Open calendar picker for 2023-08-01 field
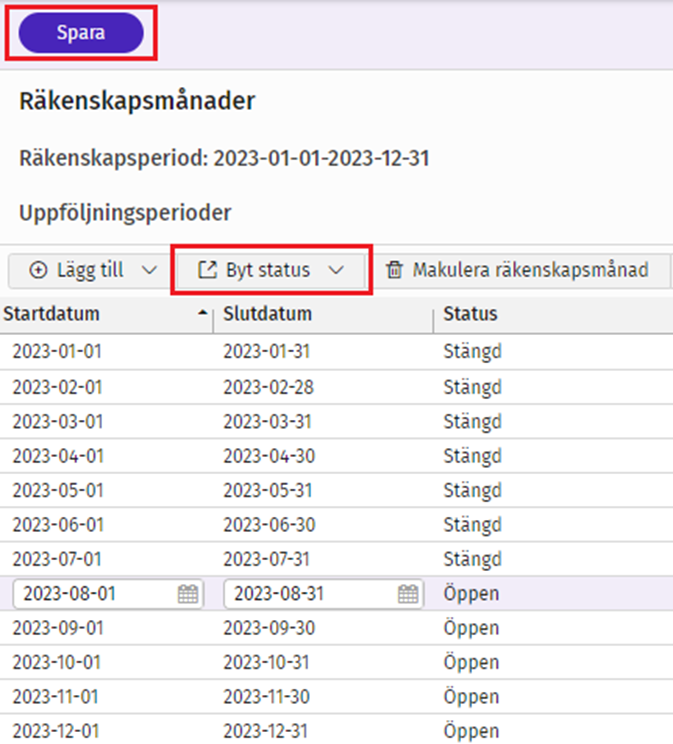 (x=188, y=594)
